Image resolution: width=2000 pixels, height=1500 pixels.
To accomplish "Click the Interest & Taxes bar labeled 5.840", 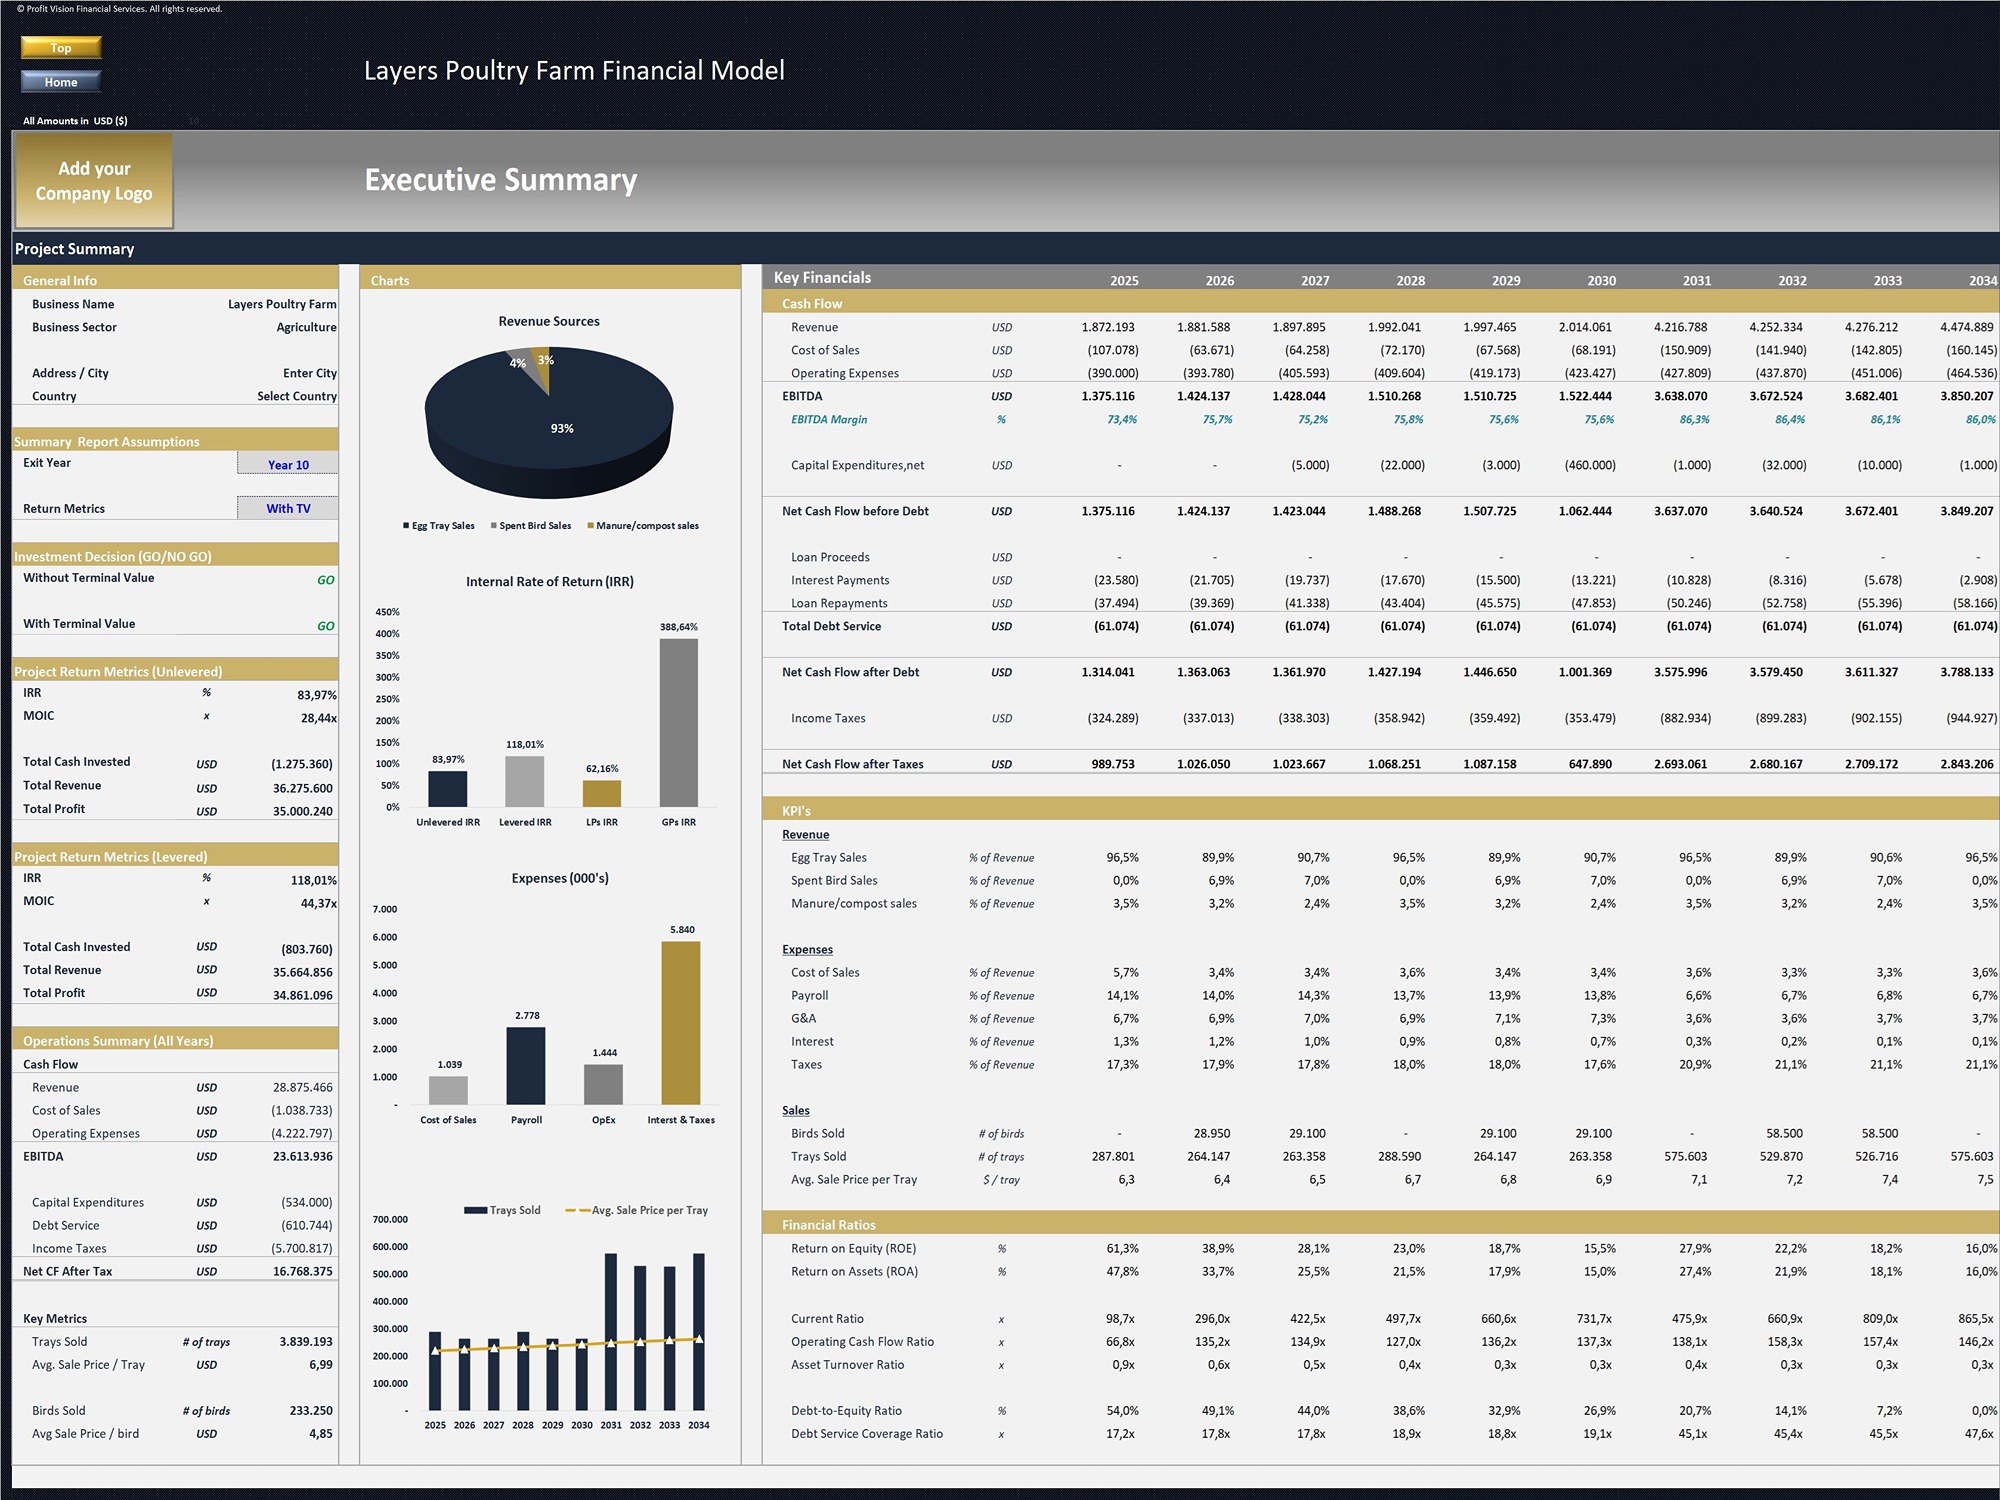I will (x=681, y=1022).
